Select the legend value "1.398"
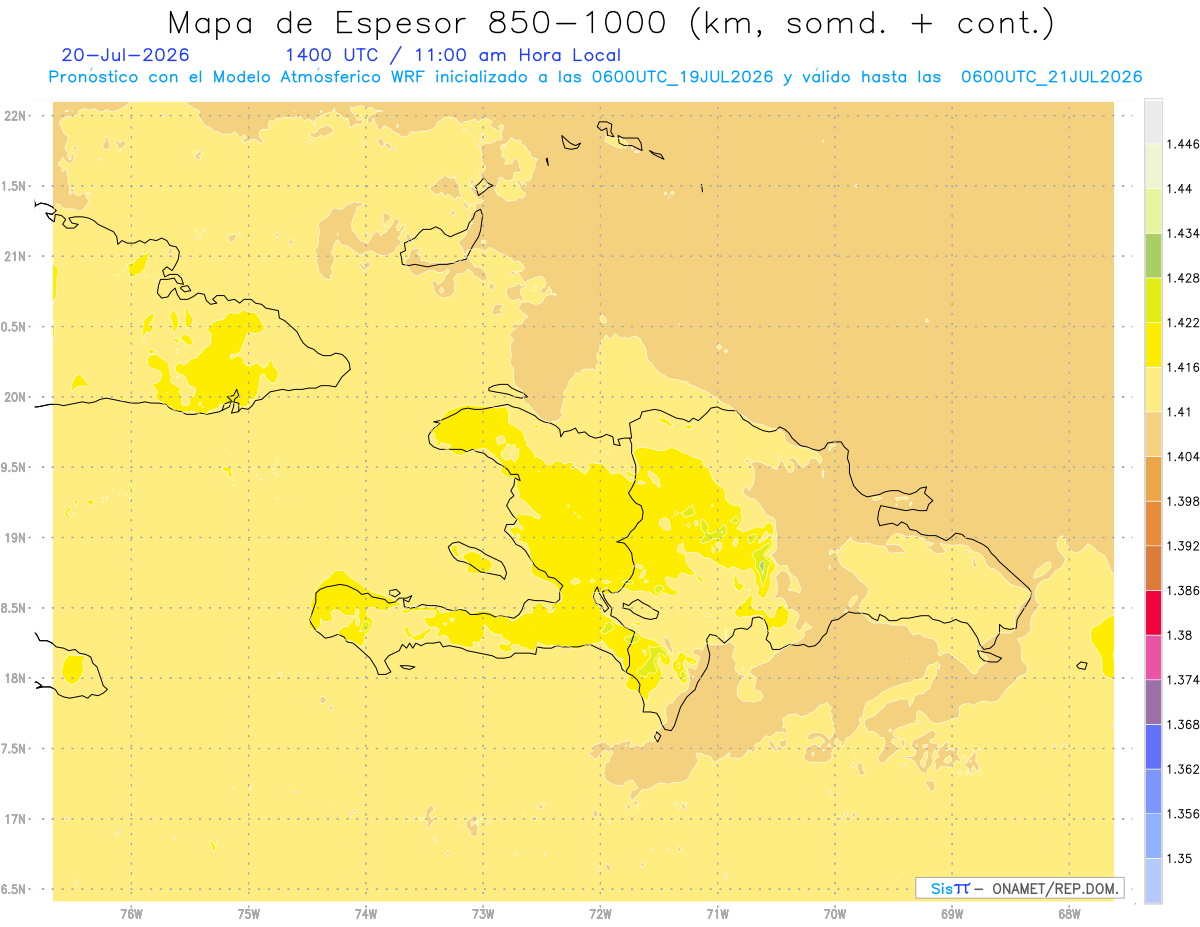This screenshot has height=927, width=1200. (x=1185, y=501)
